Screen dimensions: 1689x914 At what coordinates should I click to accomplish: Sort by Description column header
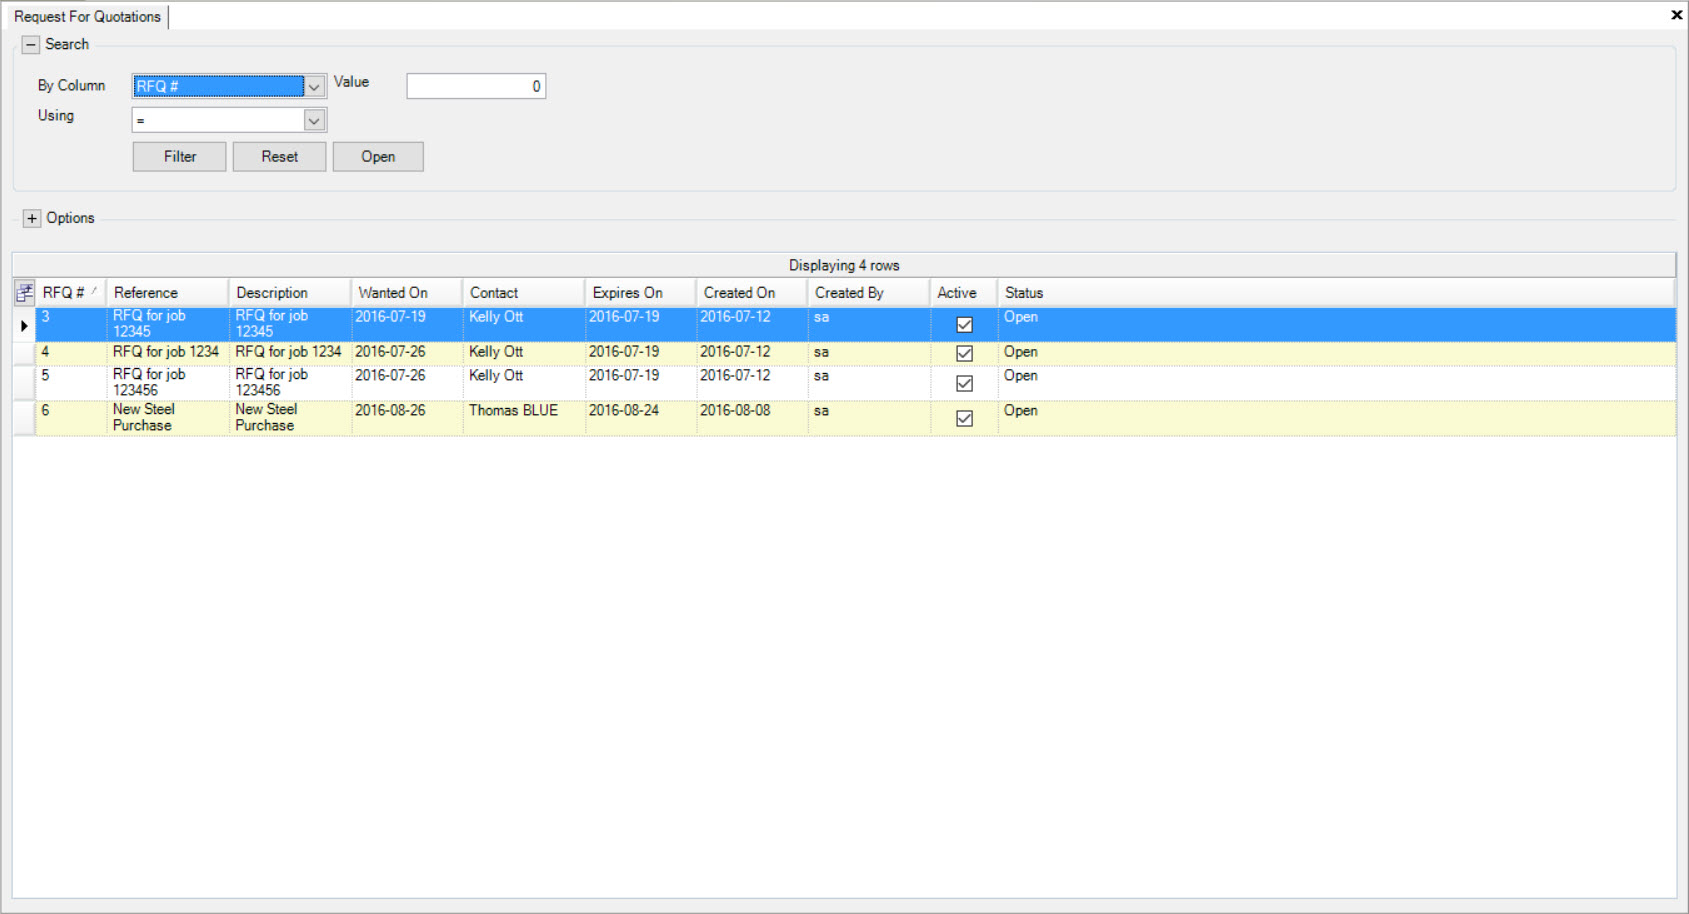point(290,292)
